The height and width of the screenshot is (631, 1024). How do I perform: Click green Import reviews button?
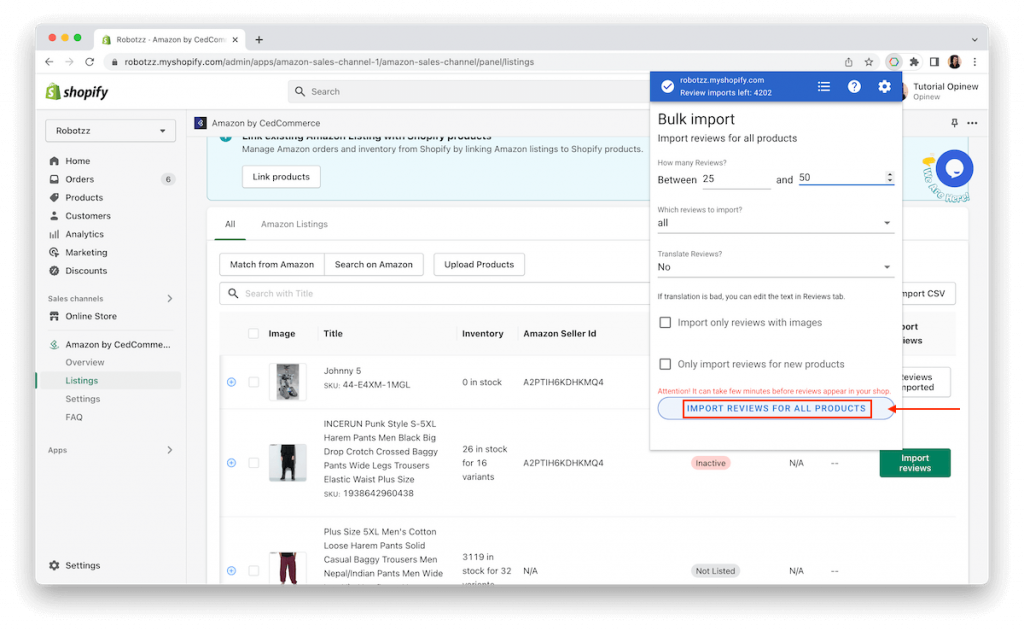click(914, 462)
